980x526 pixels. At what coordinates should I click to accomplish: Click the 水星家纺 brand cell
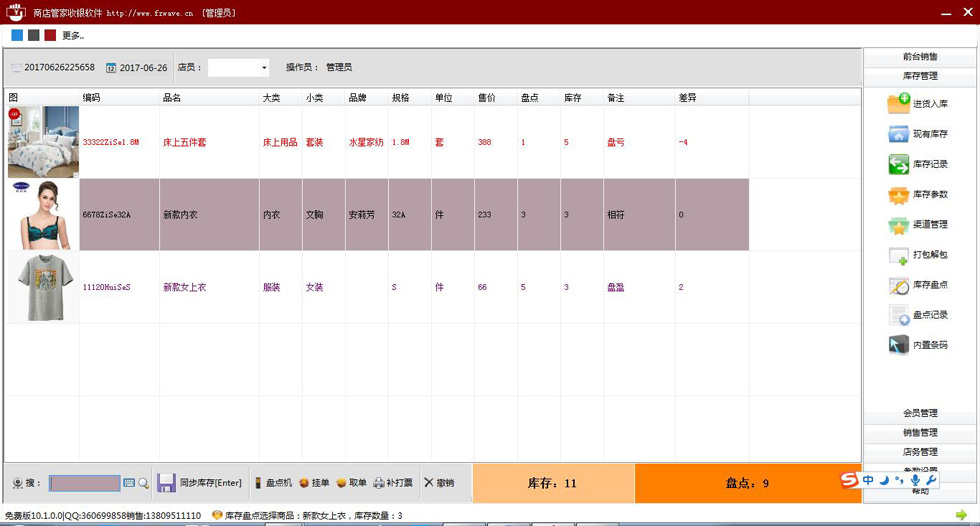point(366,142)
